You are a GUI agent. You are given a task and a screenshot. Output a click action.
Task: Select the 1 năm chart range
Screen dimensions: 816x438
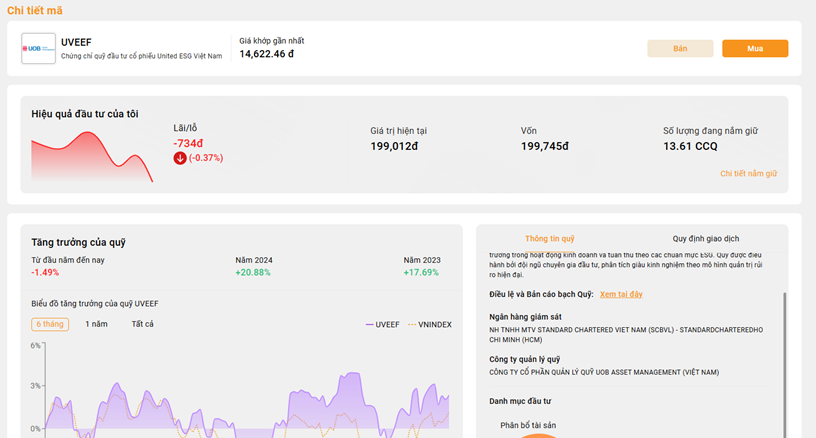tap(96, 324)
